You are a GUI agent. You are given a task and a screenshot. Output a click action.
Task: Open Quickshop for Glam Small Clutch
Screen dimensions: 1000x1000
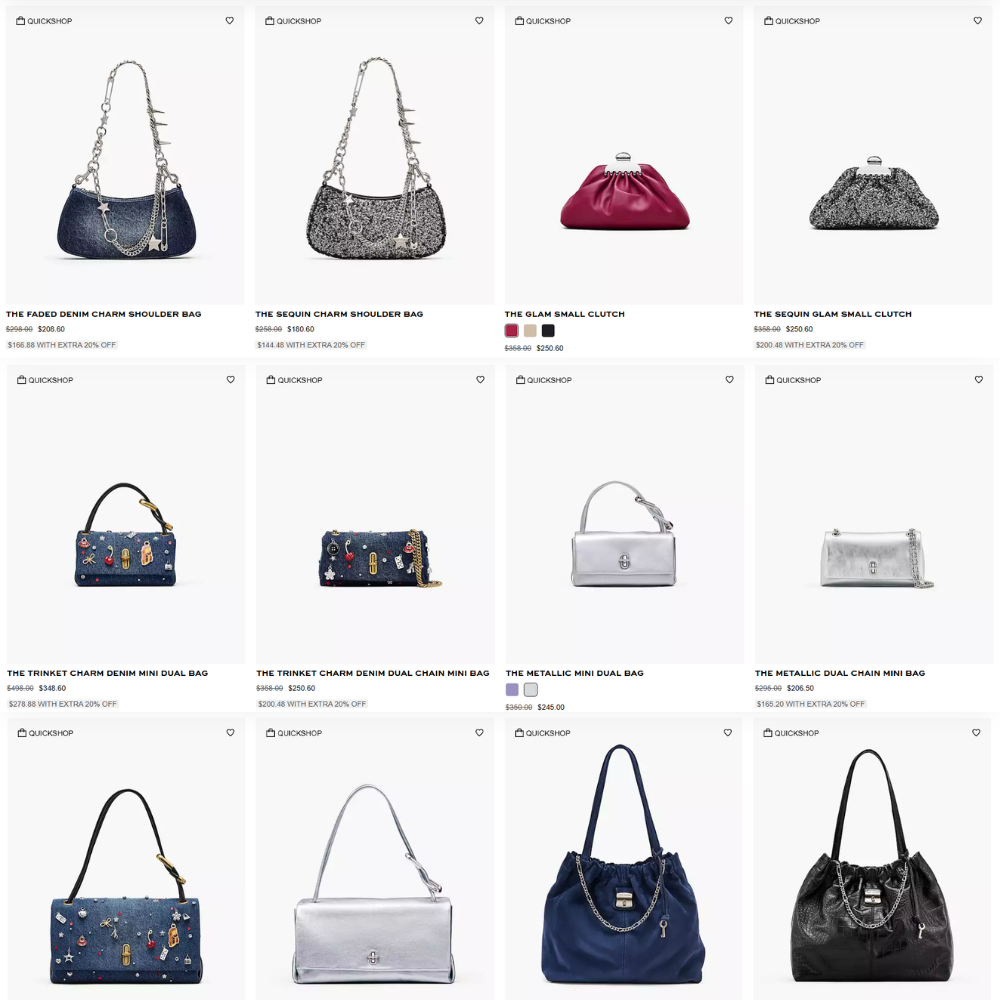[543, 21]
